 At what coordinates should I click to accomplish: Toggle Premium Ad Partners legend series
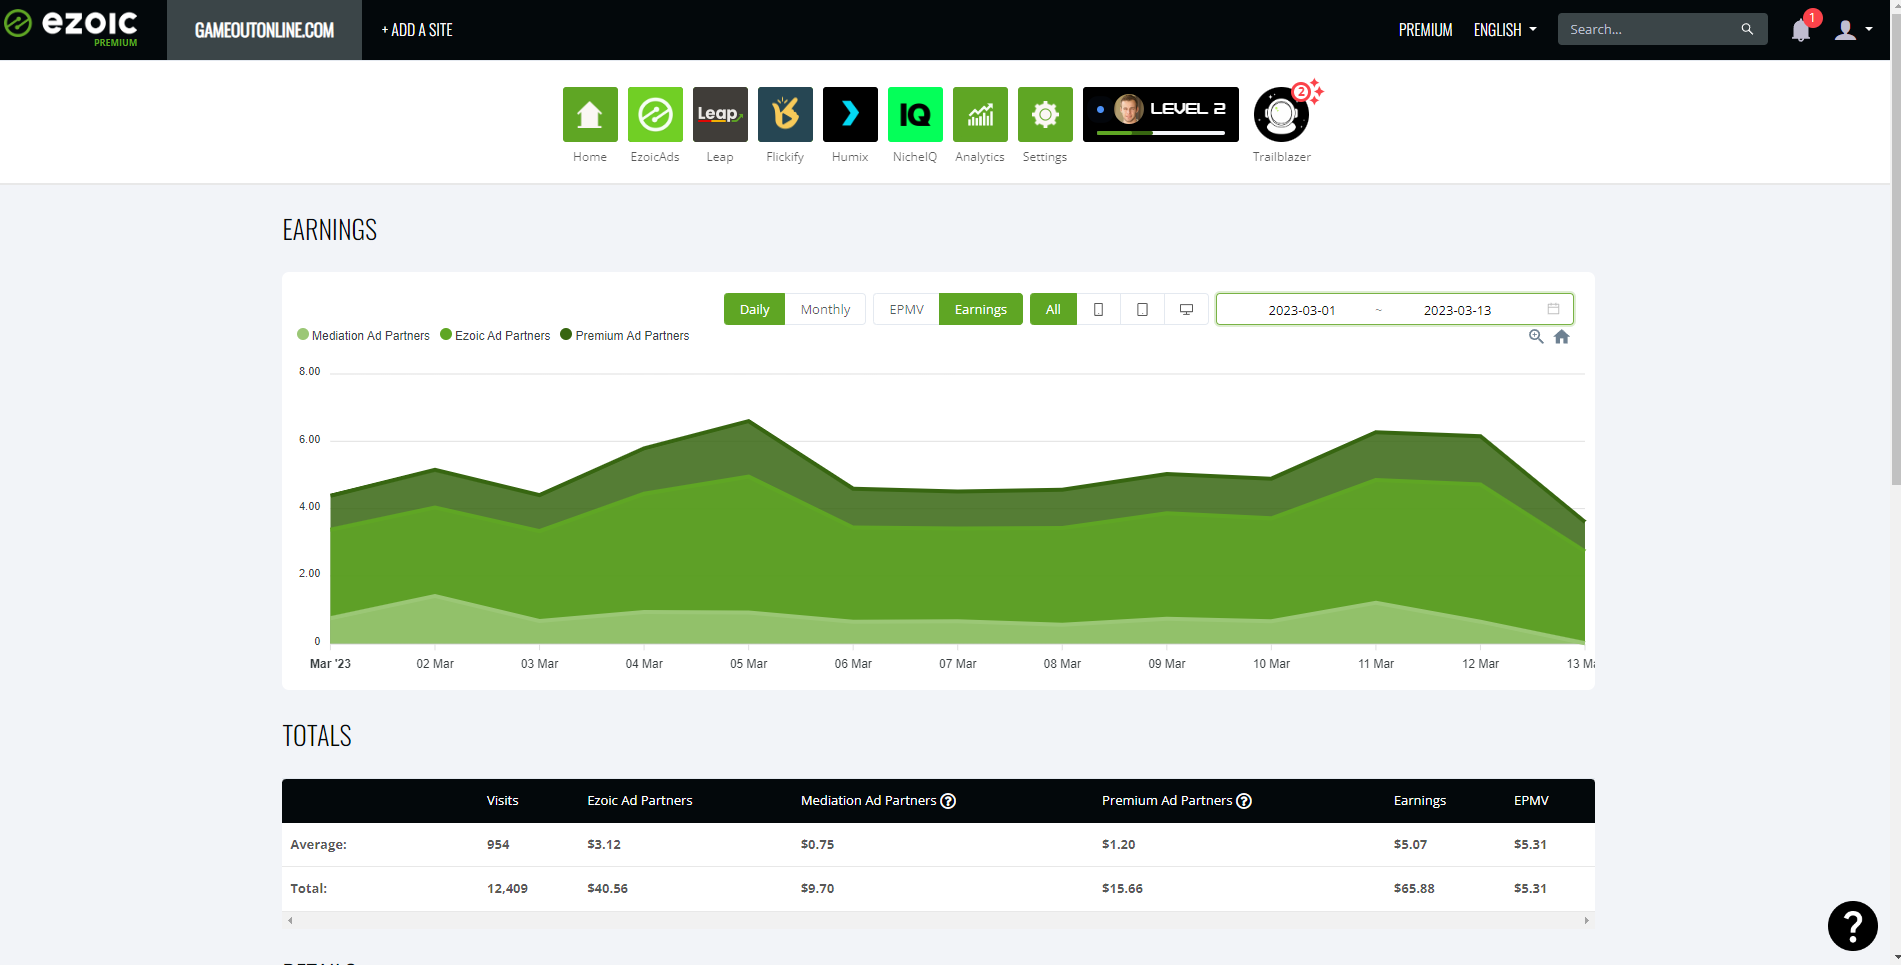tap(625, 335)
